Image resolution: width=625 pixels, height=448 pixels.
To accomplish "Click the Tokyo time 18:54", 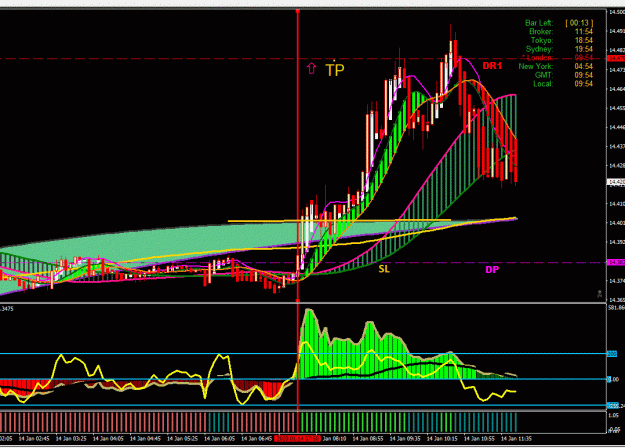I will (584, 40).
